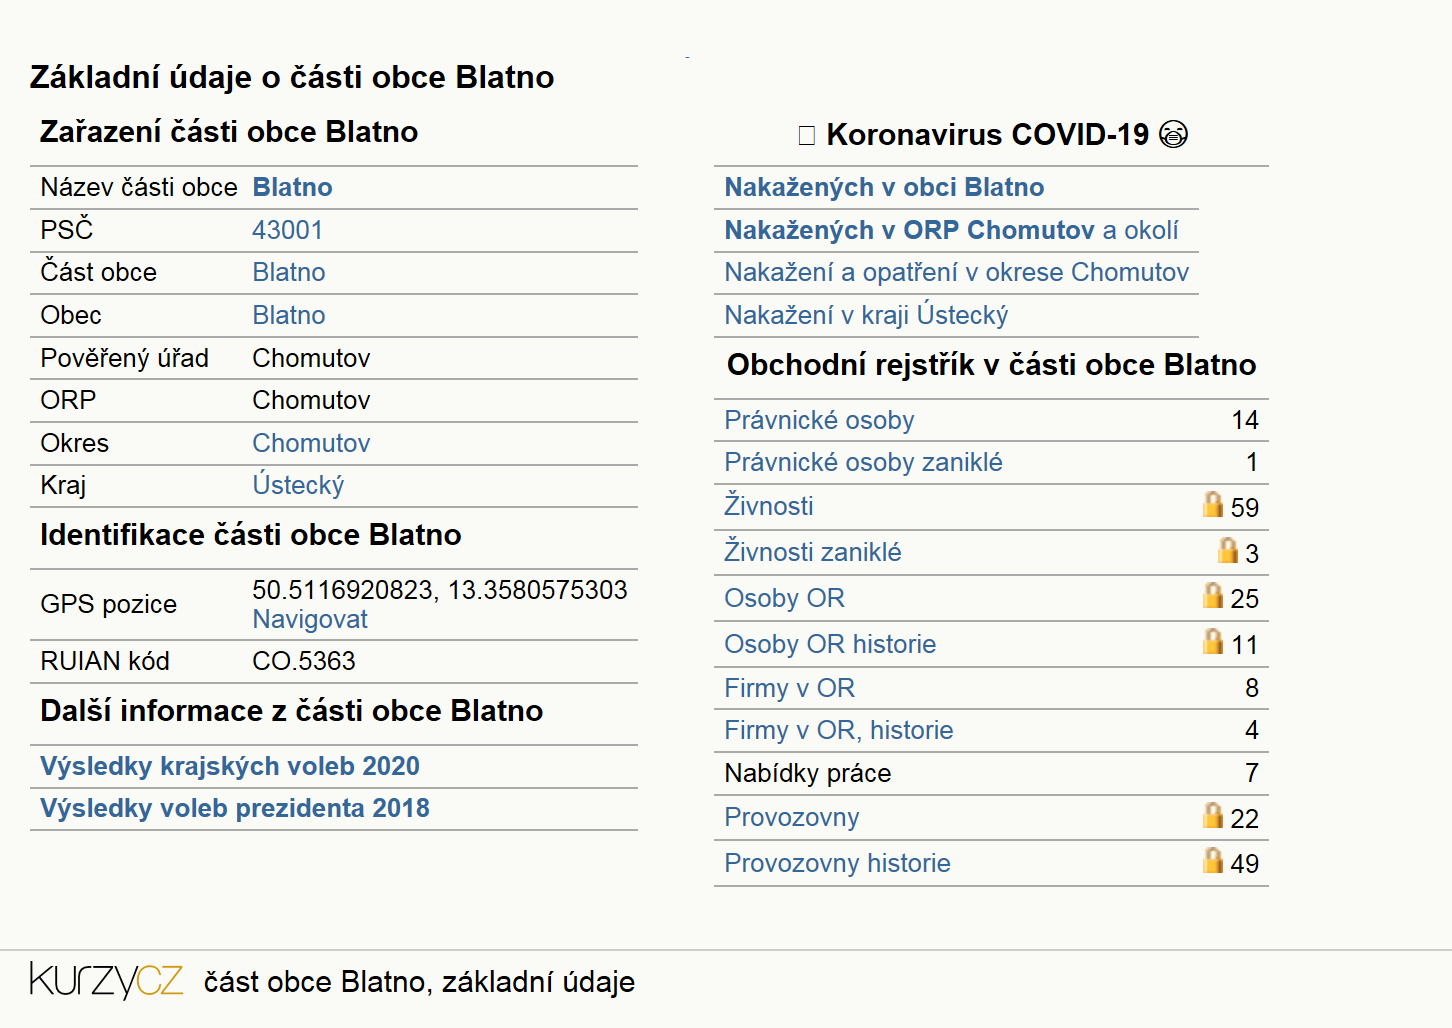Click the lock icon in Osoby OR historie row
The image size is (1452, 1028).
tap(1213, 641)
